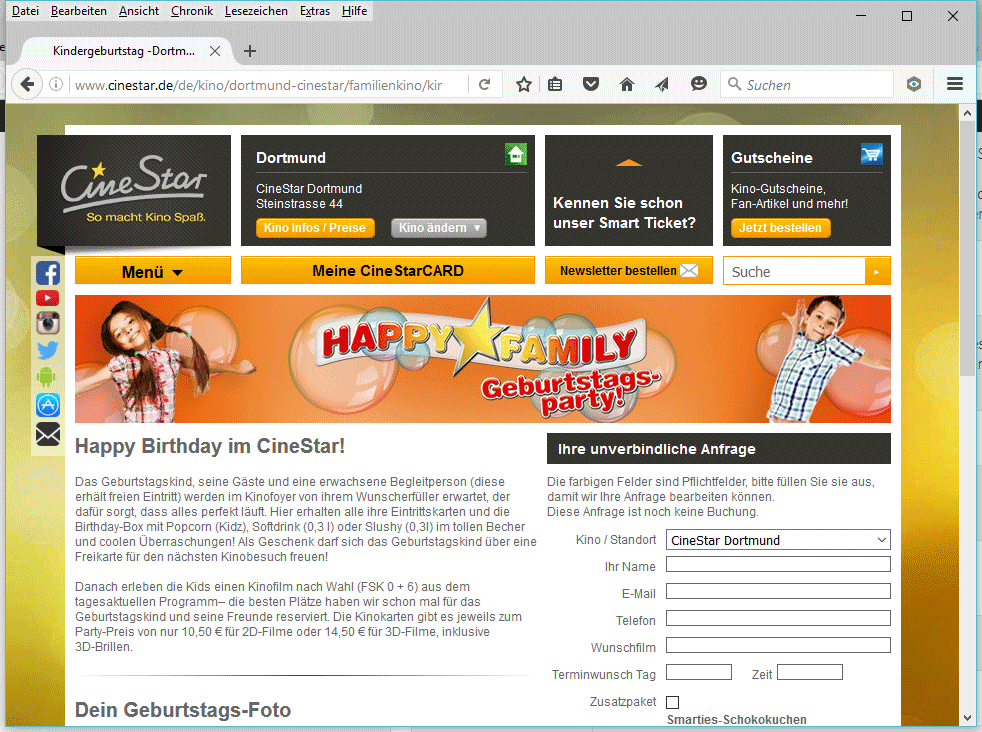Click the paper plane send icon in toolbar
Screen dimensions: 982x732
tap(662, 84)
